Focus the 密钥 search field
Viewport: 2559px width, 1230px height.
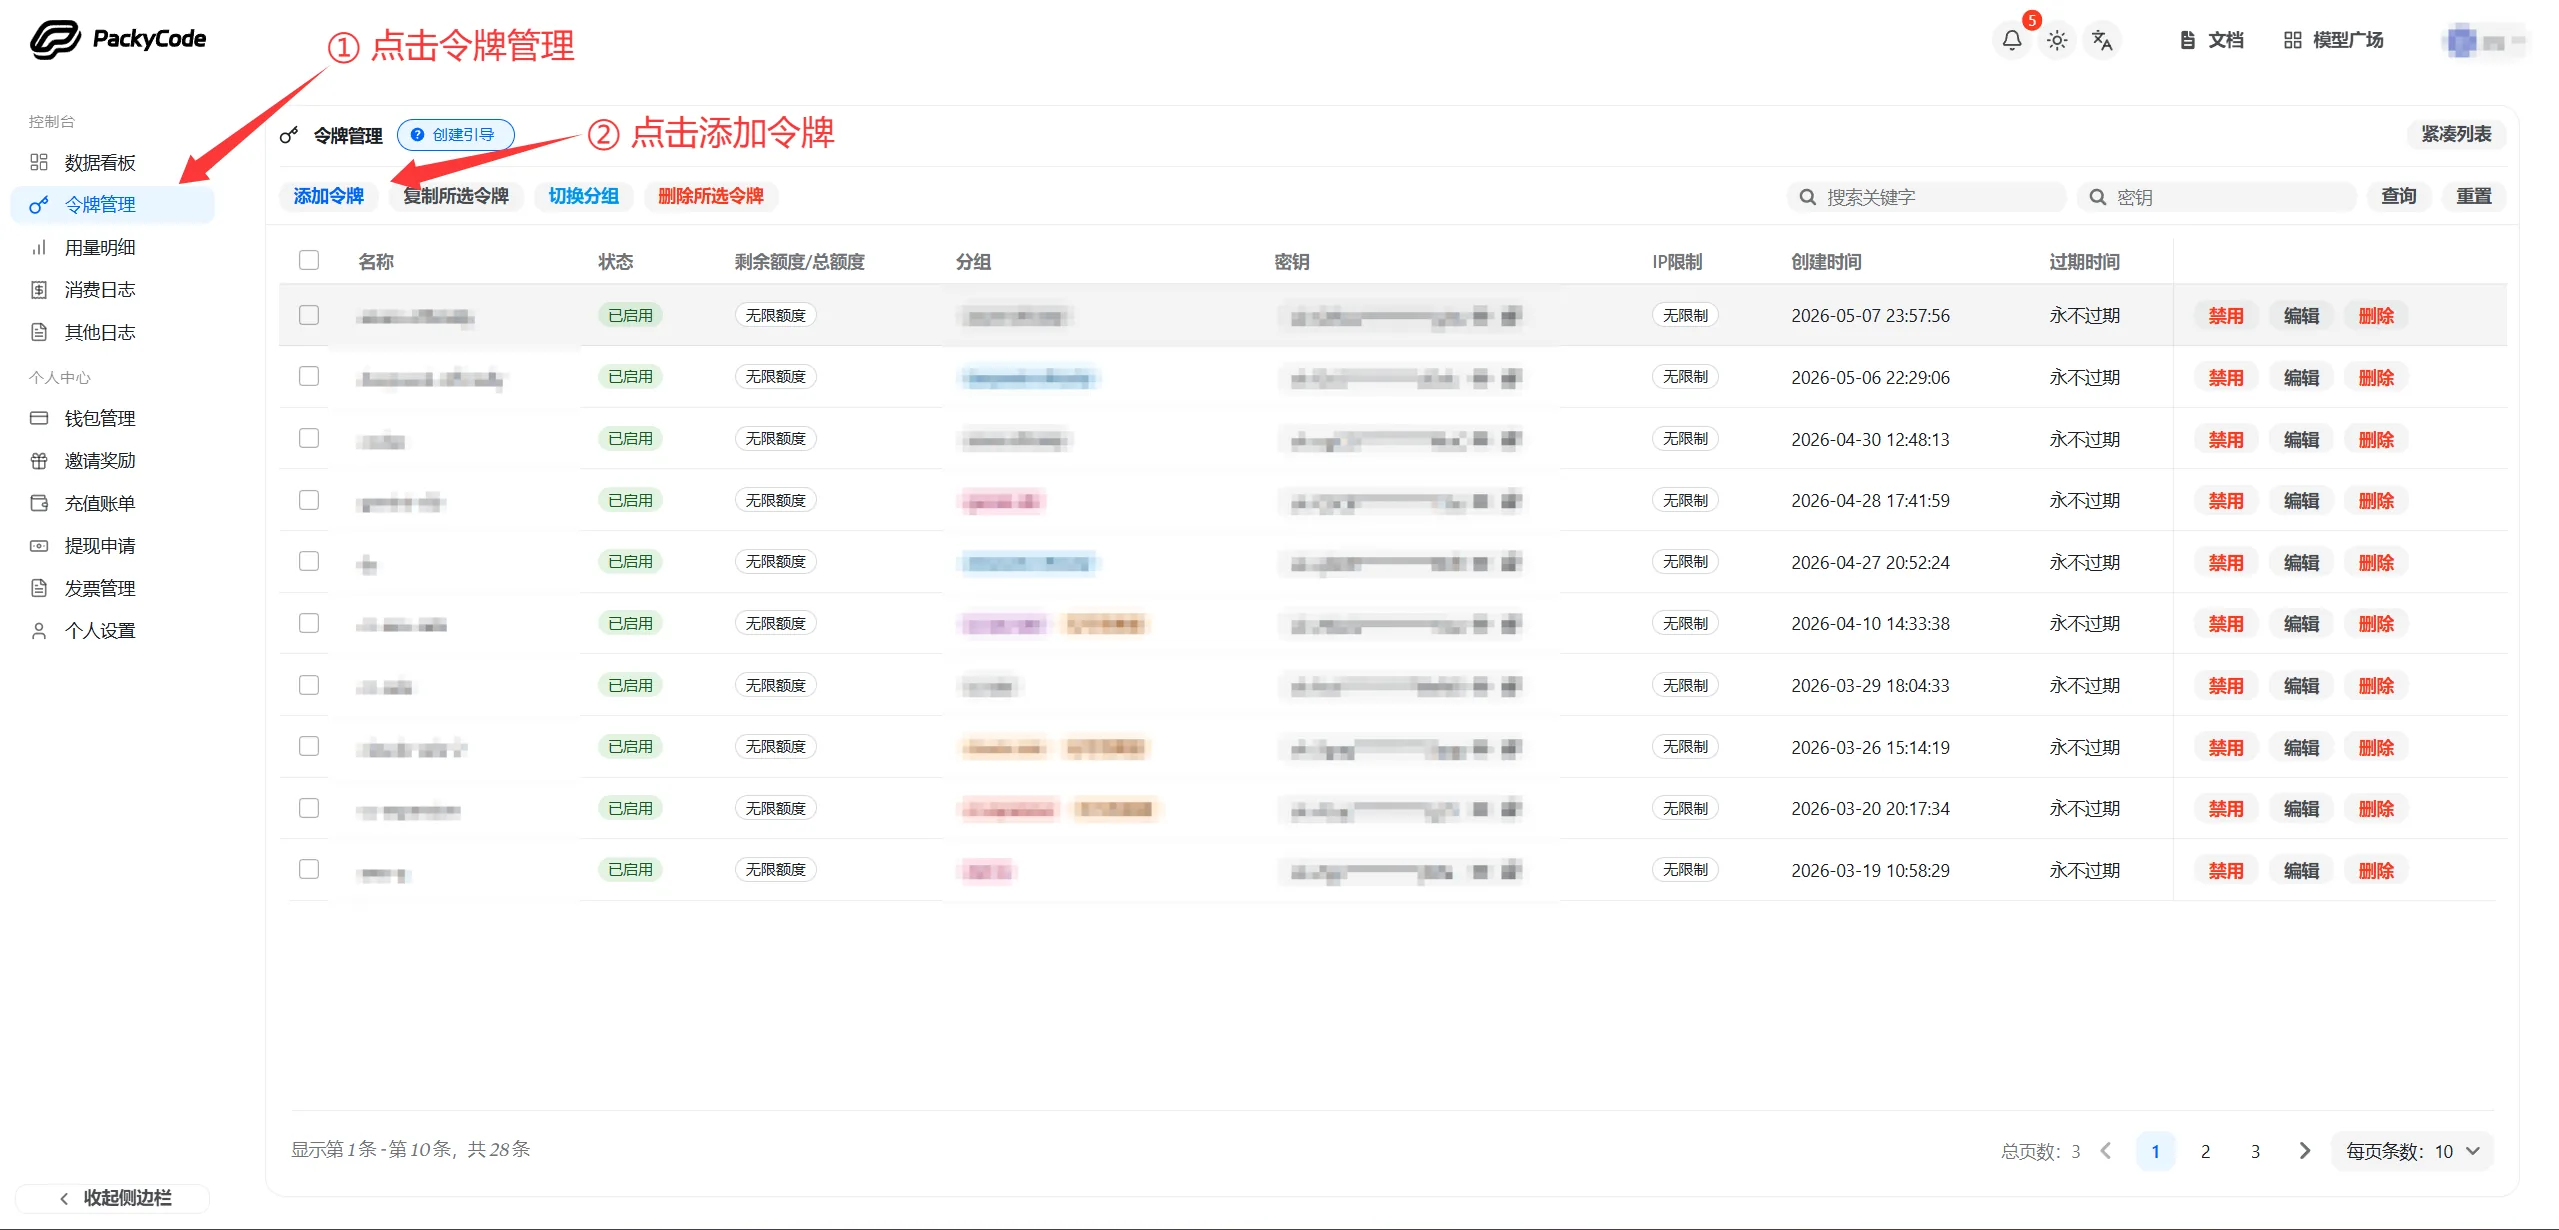click(x=2217, y=197)
